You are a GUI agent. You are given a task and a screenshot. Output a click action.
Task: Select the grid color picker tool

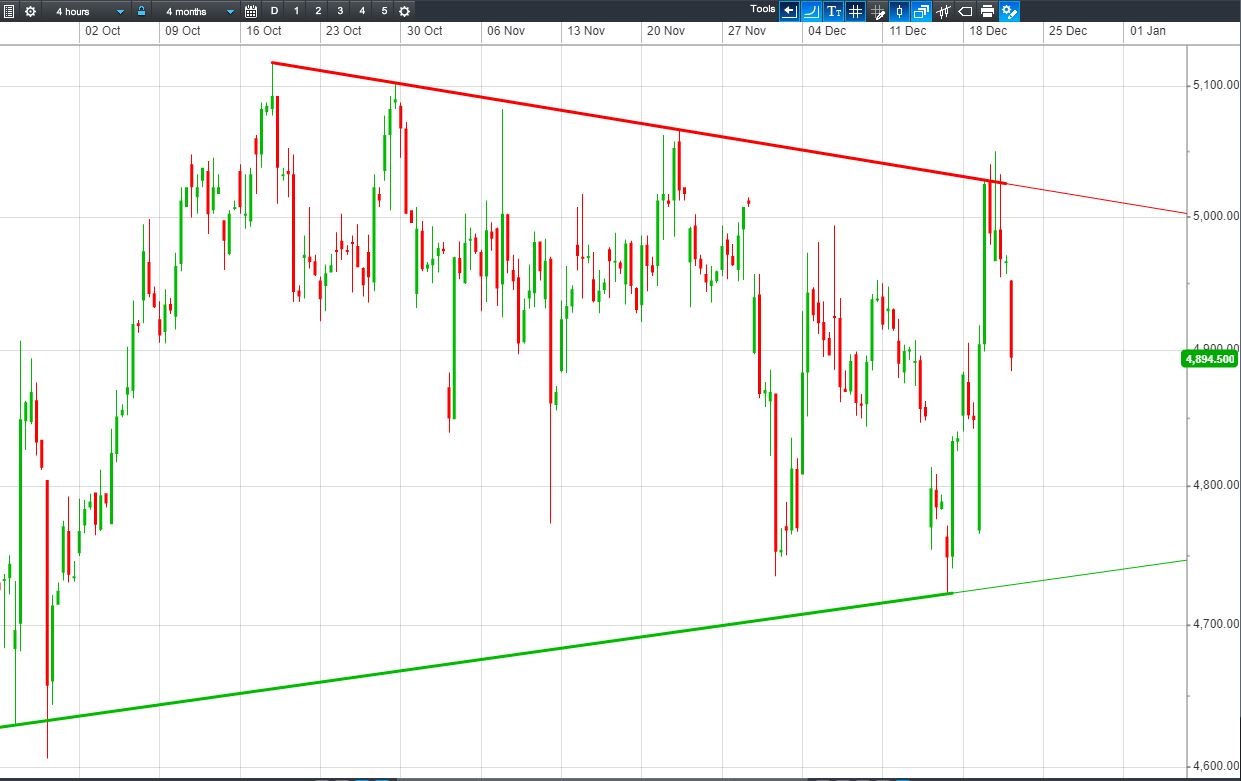point(877,11)
